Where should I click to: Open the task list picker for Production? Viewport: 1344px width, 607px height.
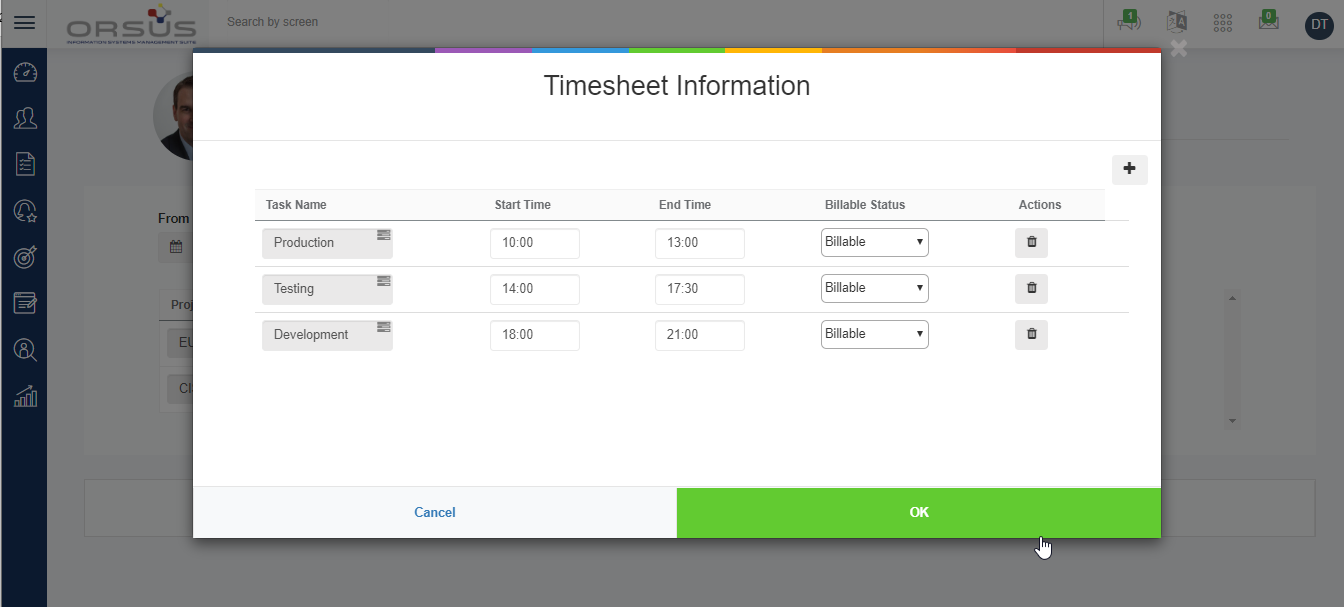pos(384,235)
